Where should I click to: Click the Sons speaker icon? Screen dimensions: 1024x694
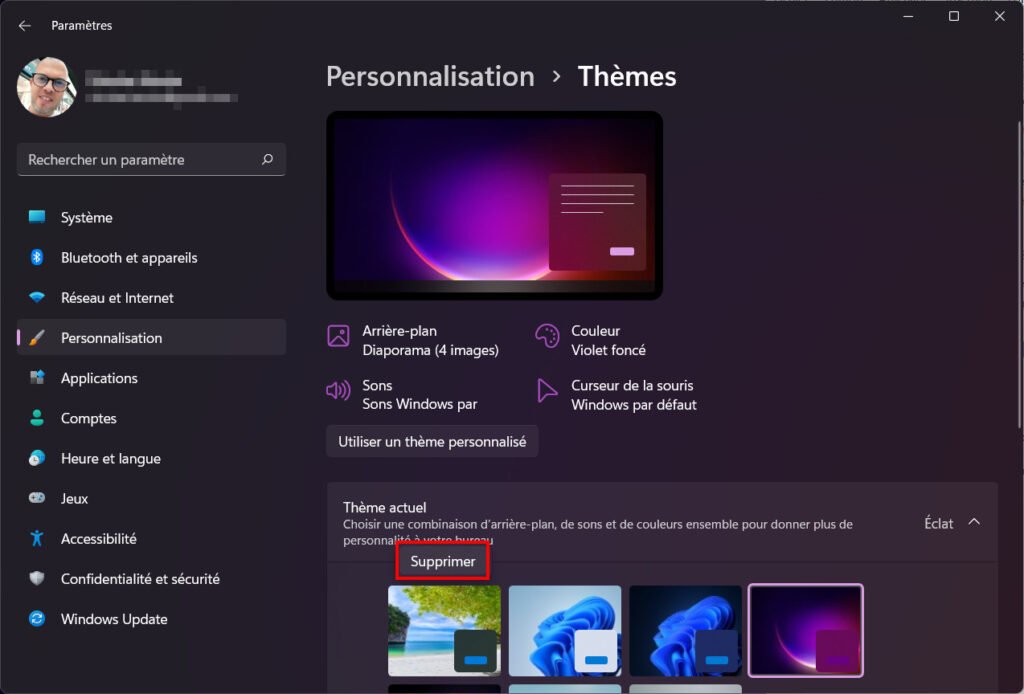click(338, 390)
